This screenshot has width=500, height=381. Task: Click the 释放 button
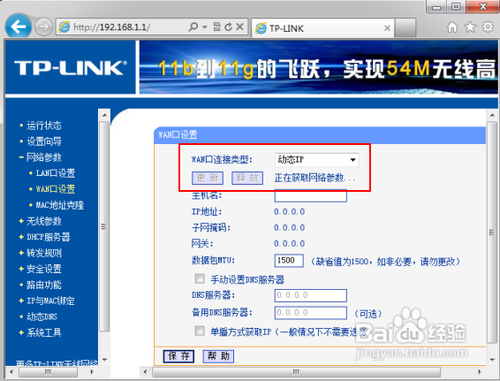[x=247, y=178]
